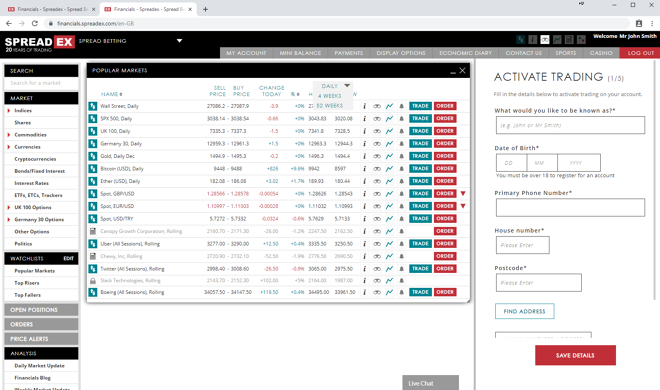
Task: Click header calculator icon in top bar
Action: click(569, 40)
